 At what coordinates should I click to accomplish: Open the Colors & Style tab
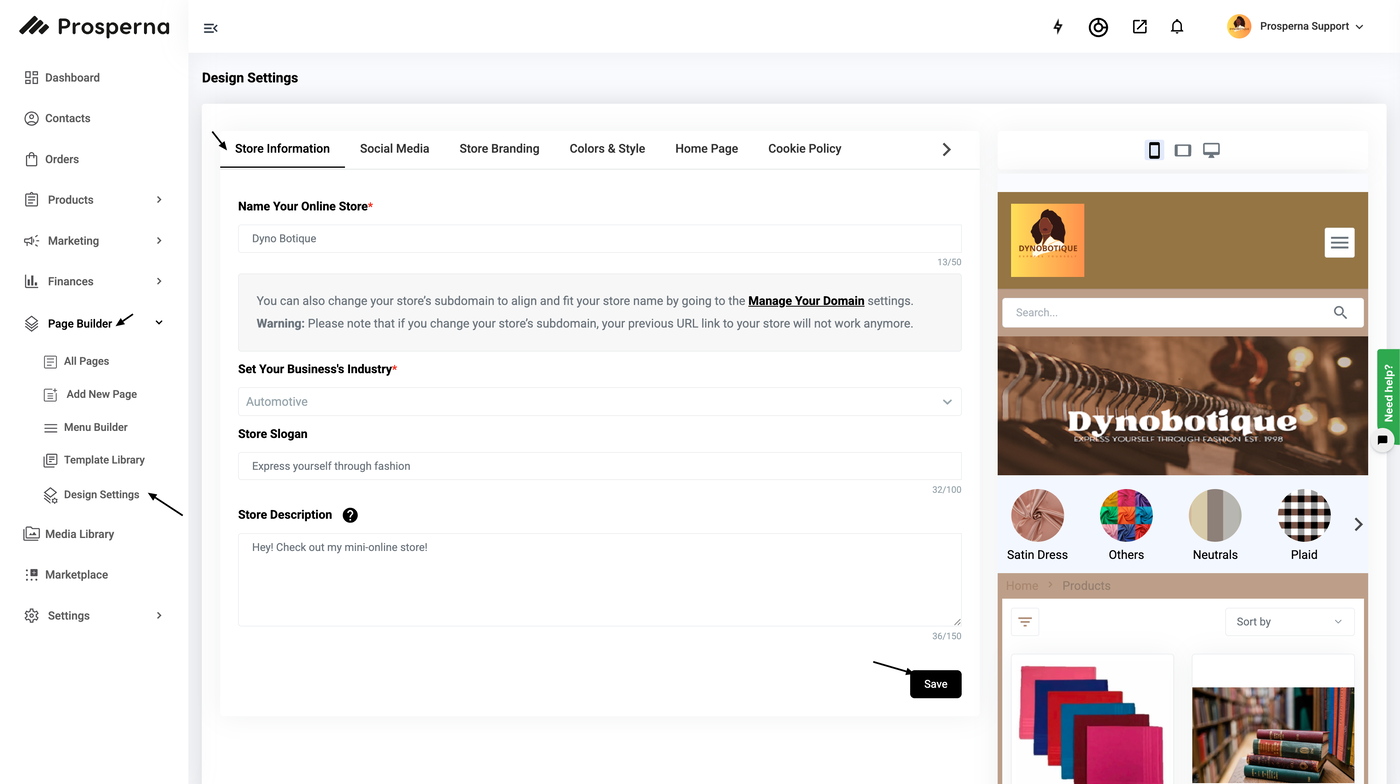point(607,149)
